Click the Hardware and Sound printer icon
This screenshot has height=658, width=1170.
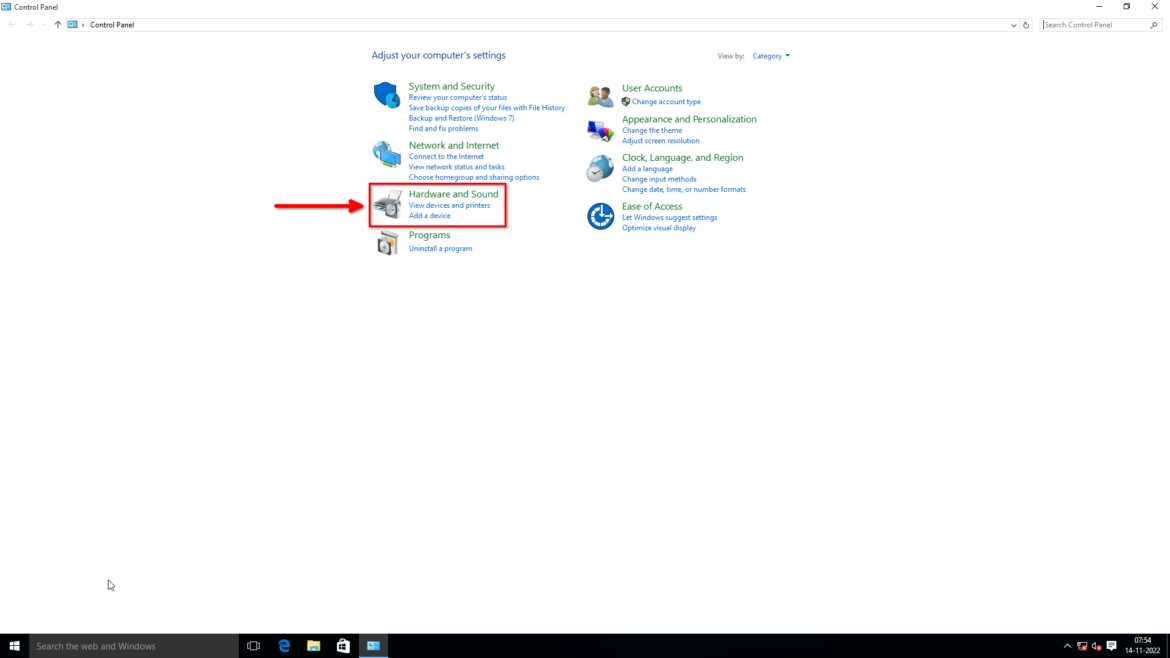point(388,204)
